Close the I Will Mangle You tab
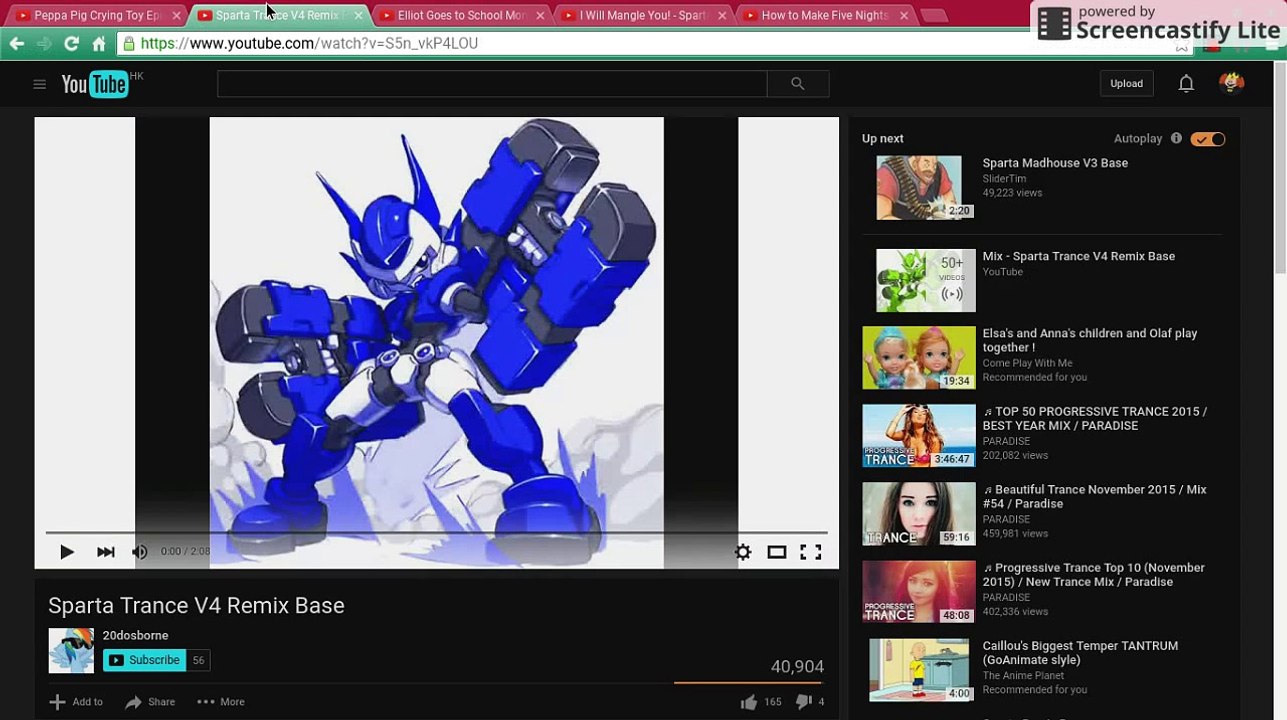Image resolution: width=1287 pixels, height=720 pixels. (722, 16)
